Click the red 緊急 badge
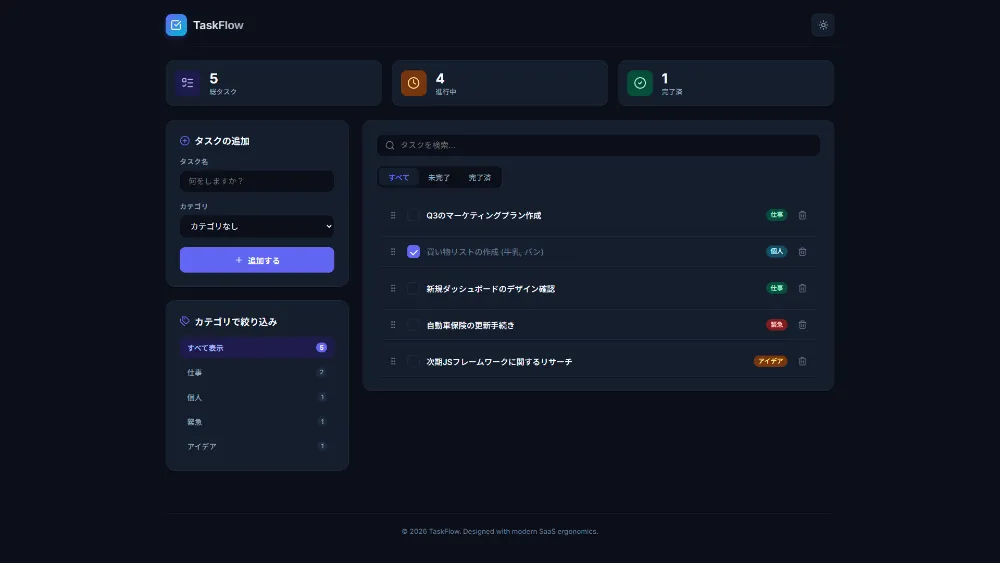Image resolution: width=1000 pixels, height=563 pixels. 776,325
